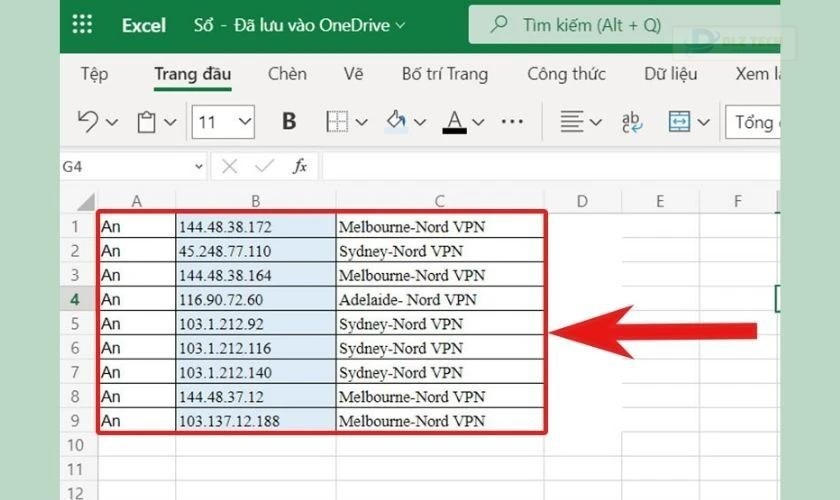Viewport: 840px width, 500px height.
Task: Select column A header
Action: (x=137, y=202)
